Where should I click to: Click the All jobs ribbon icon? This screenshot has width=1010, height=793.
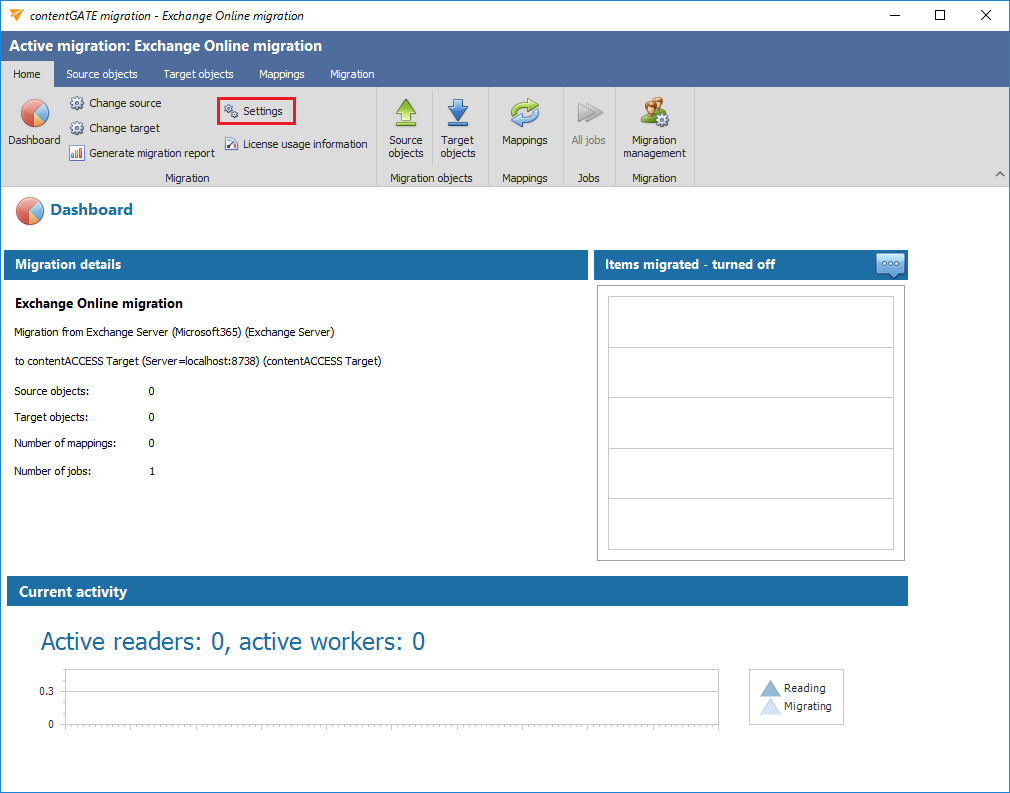[589, 114]
